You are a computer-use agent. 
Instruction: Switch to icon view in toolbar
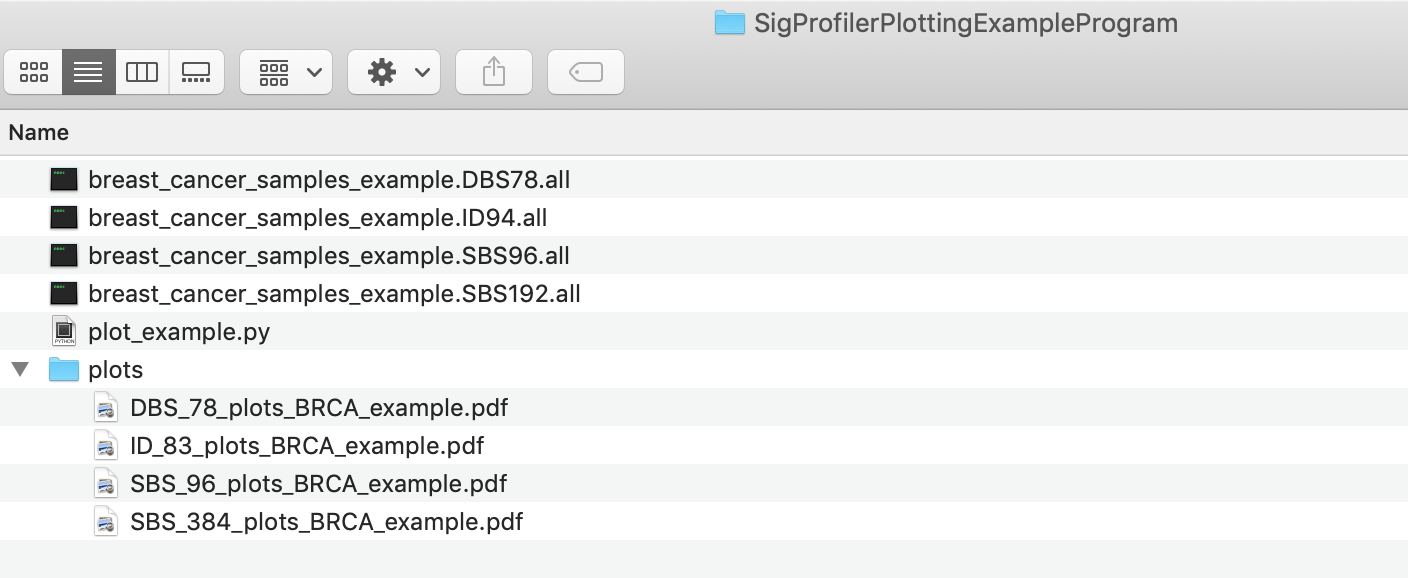(x=34, y=72)
